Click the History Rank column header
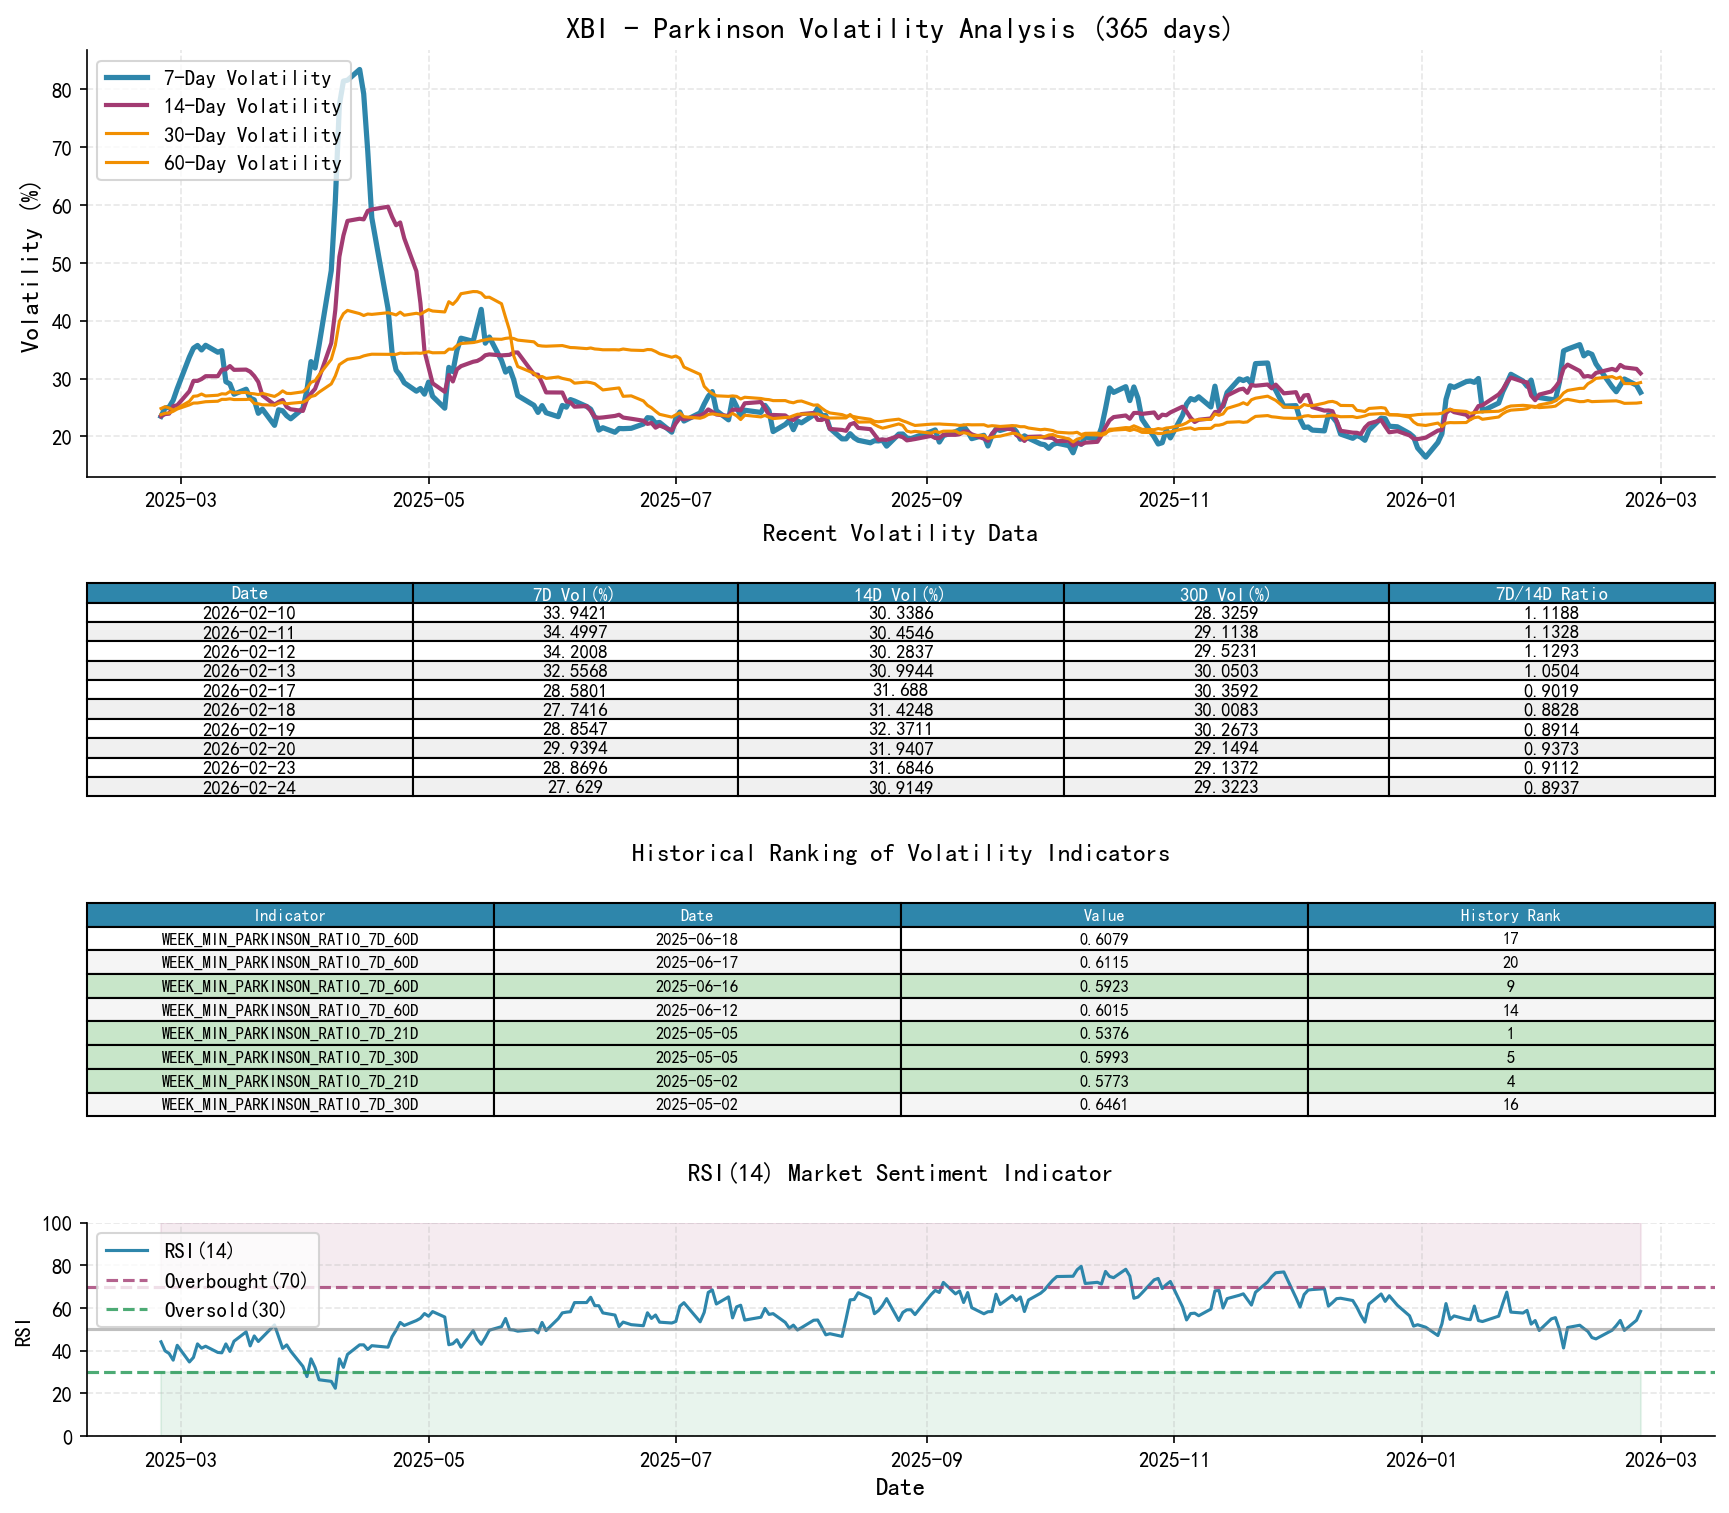 pos(1512,915)
